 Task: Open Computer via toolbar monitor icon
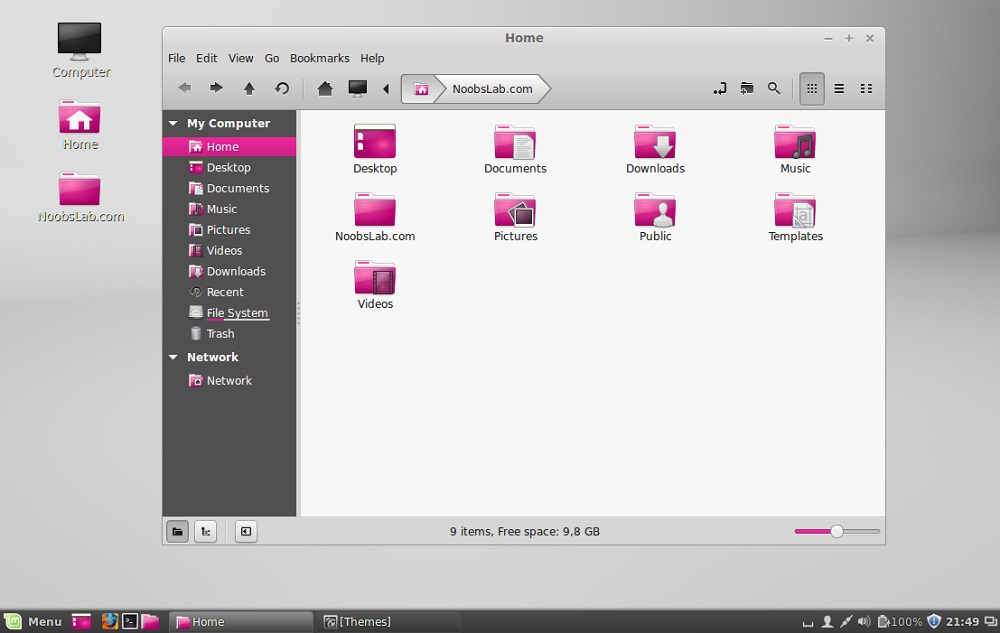(358, 89)
